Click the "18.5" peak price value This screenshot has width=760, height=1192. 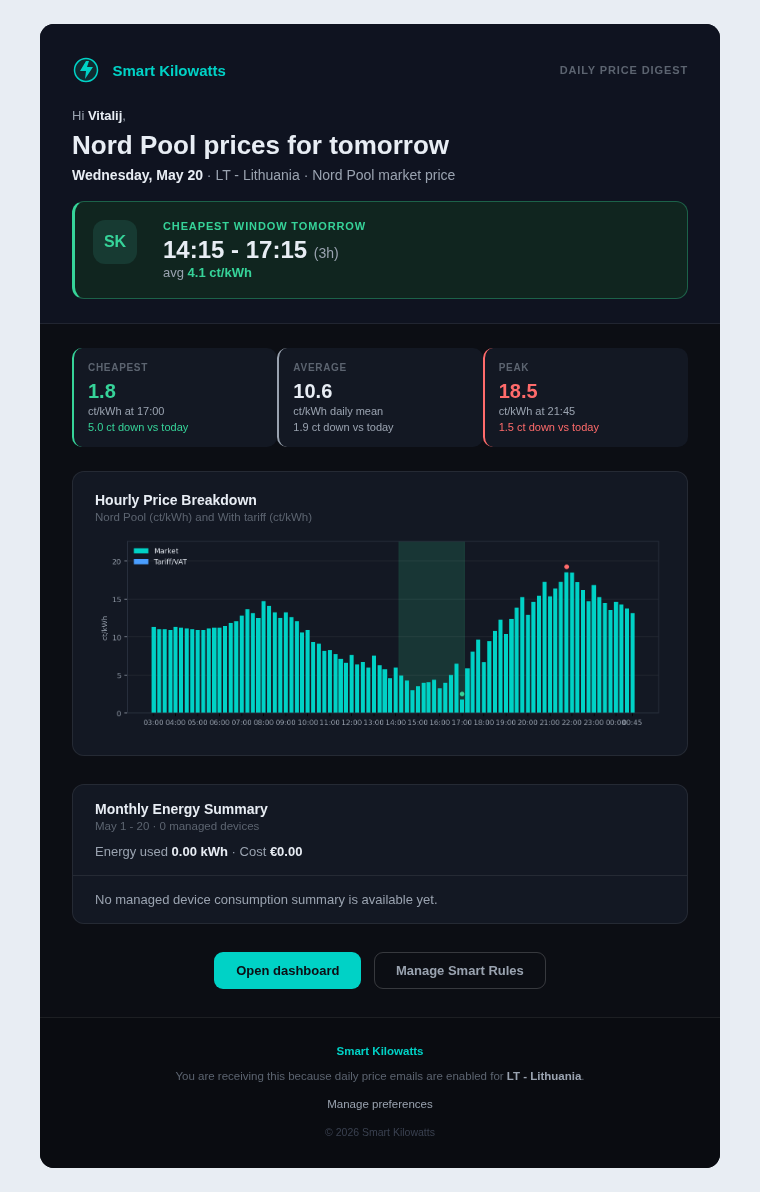point(518,391)
